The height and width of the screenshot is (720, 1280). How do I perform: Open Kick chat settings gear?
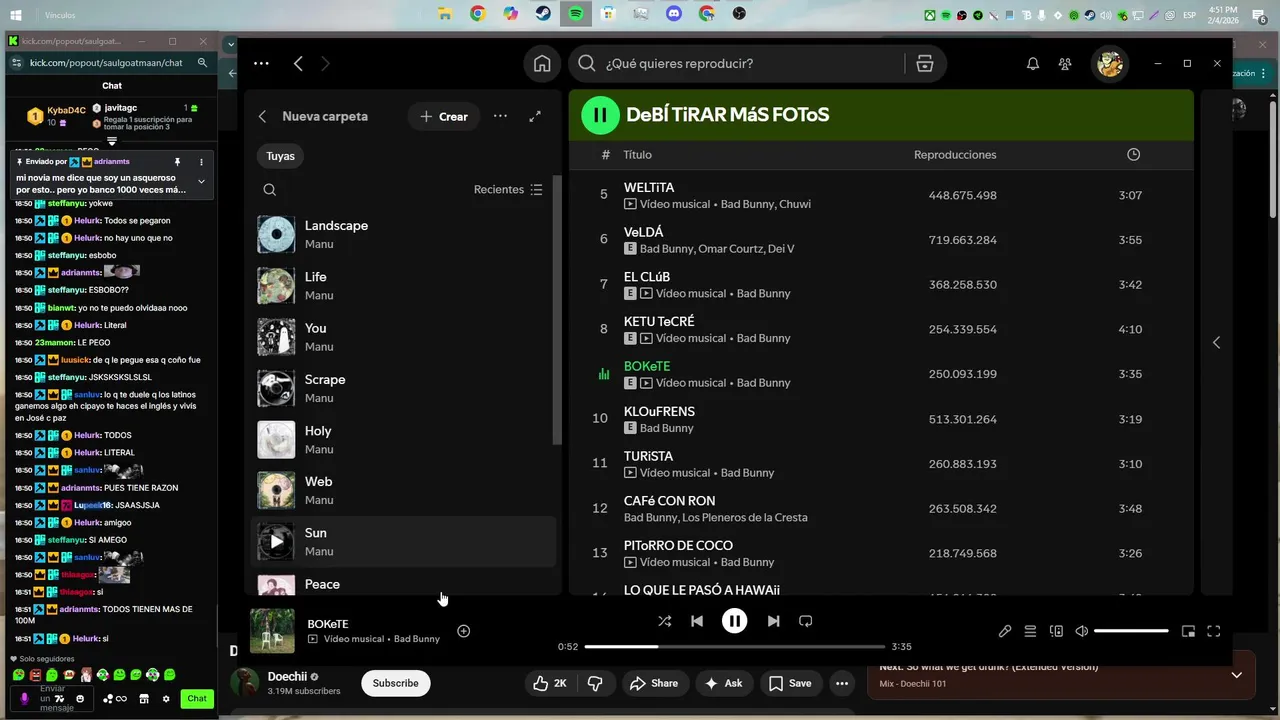click(x=166, y=699)
